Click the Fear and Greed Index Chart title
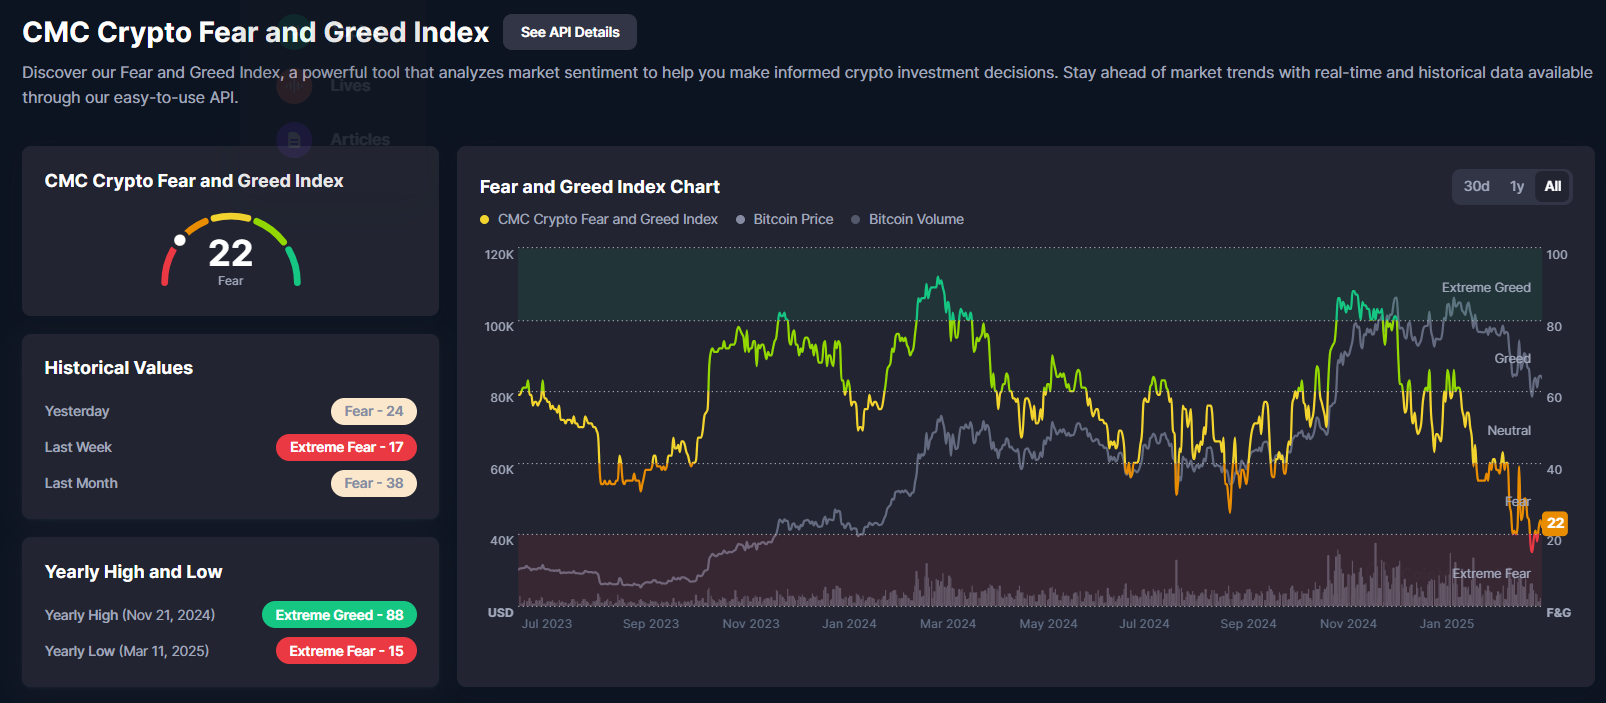This screenshot has height=703, width=1606. click(x=600, y=187)
